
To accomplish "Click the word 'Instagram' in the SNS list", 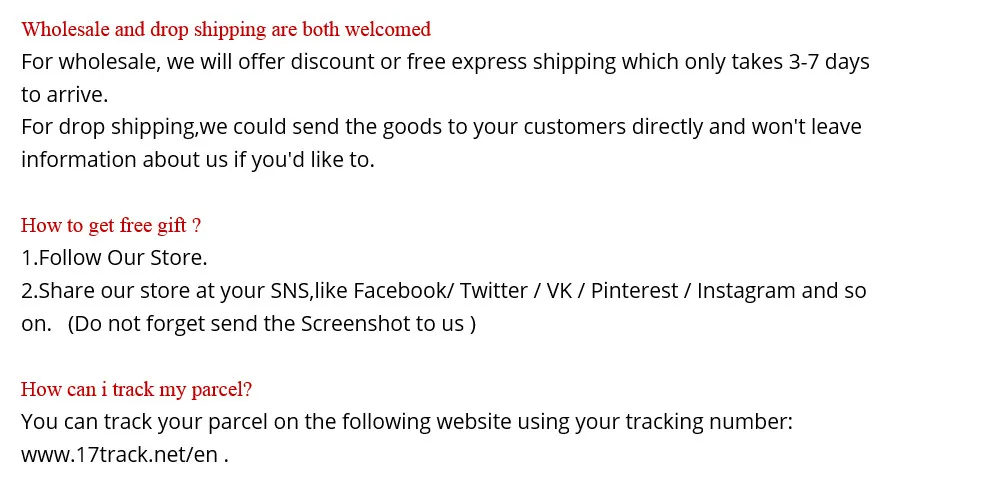I will (746, 291).
